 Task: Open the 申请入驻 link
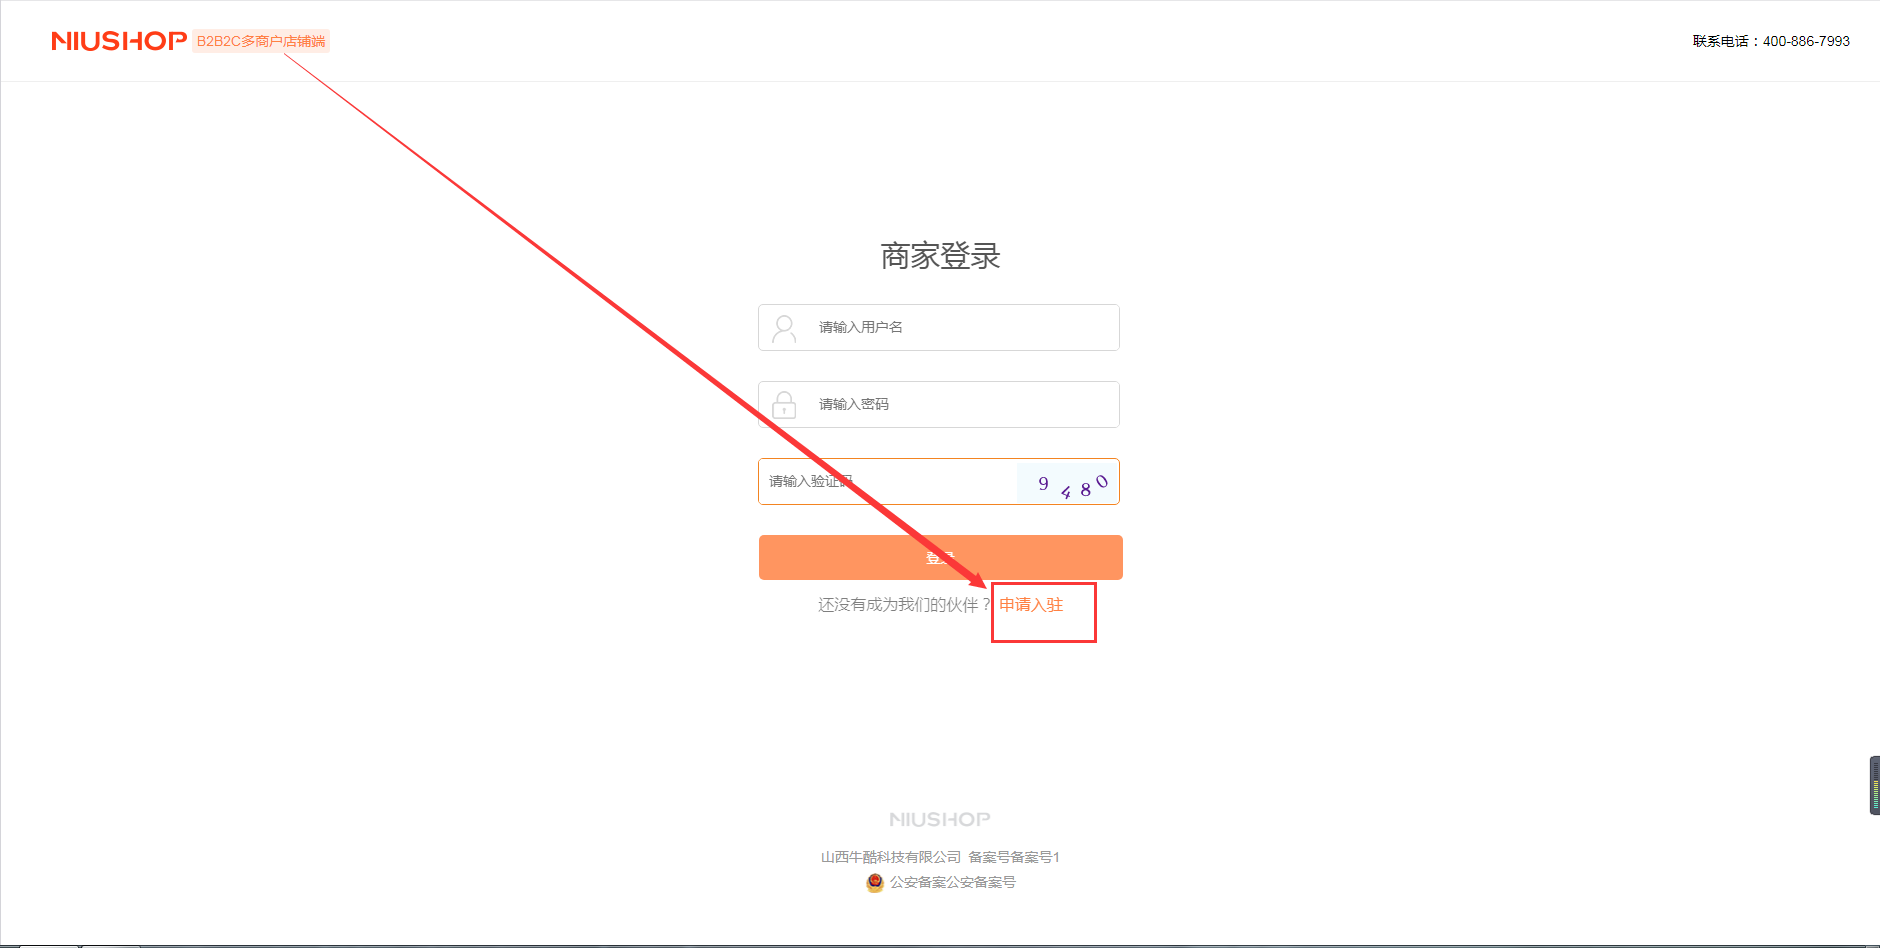tap(1031, 605)
